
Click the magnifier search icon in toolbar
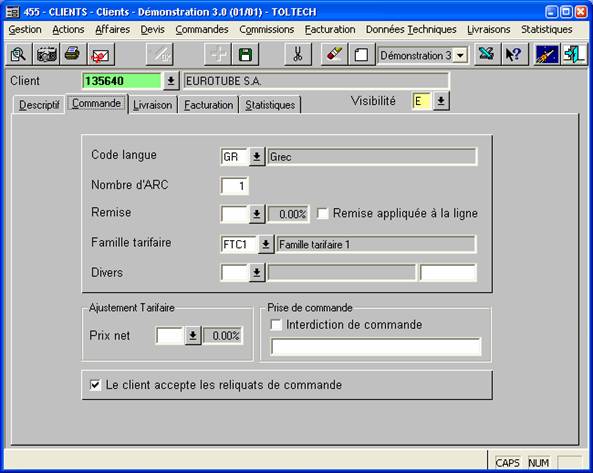(18, 55)
